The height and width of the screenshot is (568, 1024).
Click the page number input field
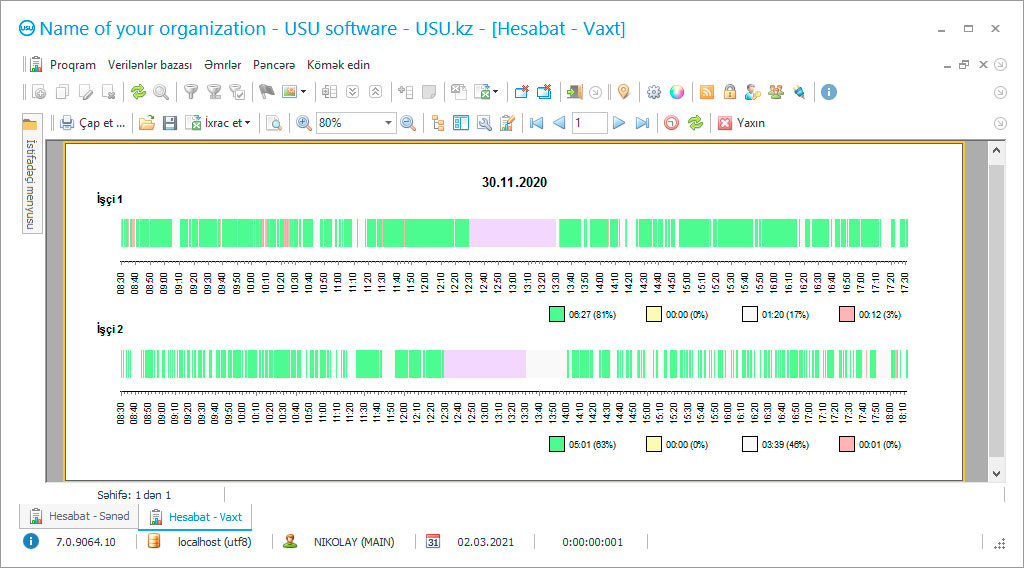[589, 123]
